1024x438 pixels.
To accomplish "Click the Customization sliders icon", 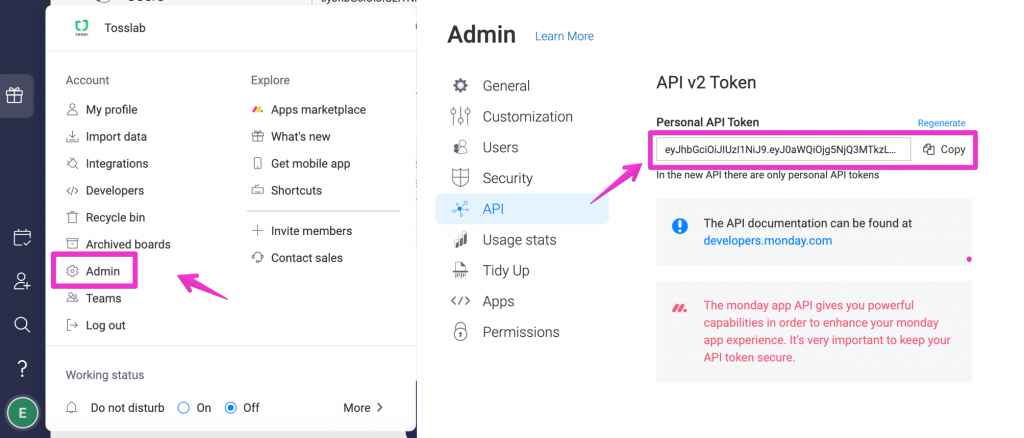I will (460, 116).
